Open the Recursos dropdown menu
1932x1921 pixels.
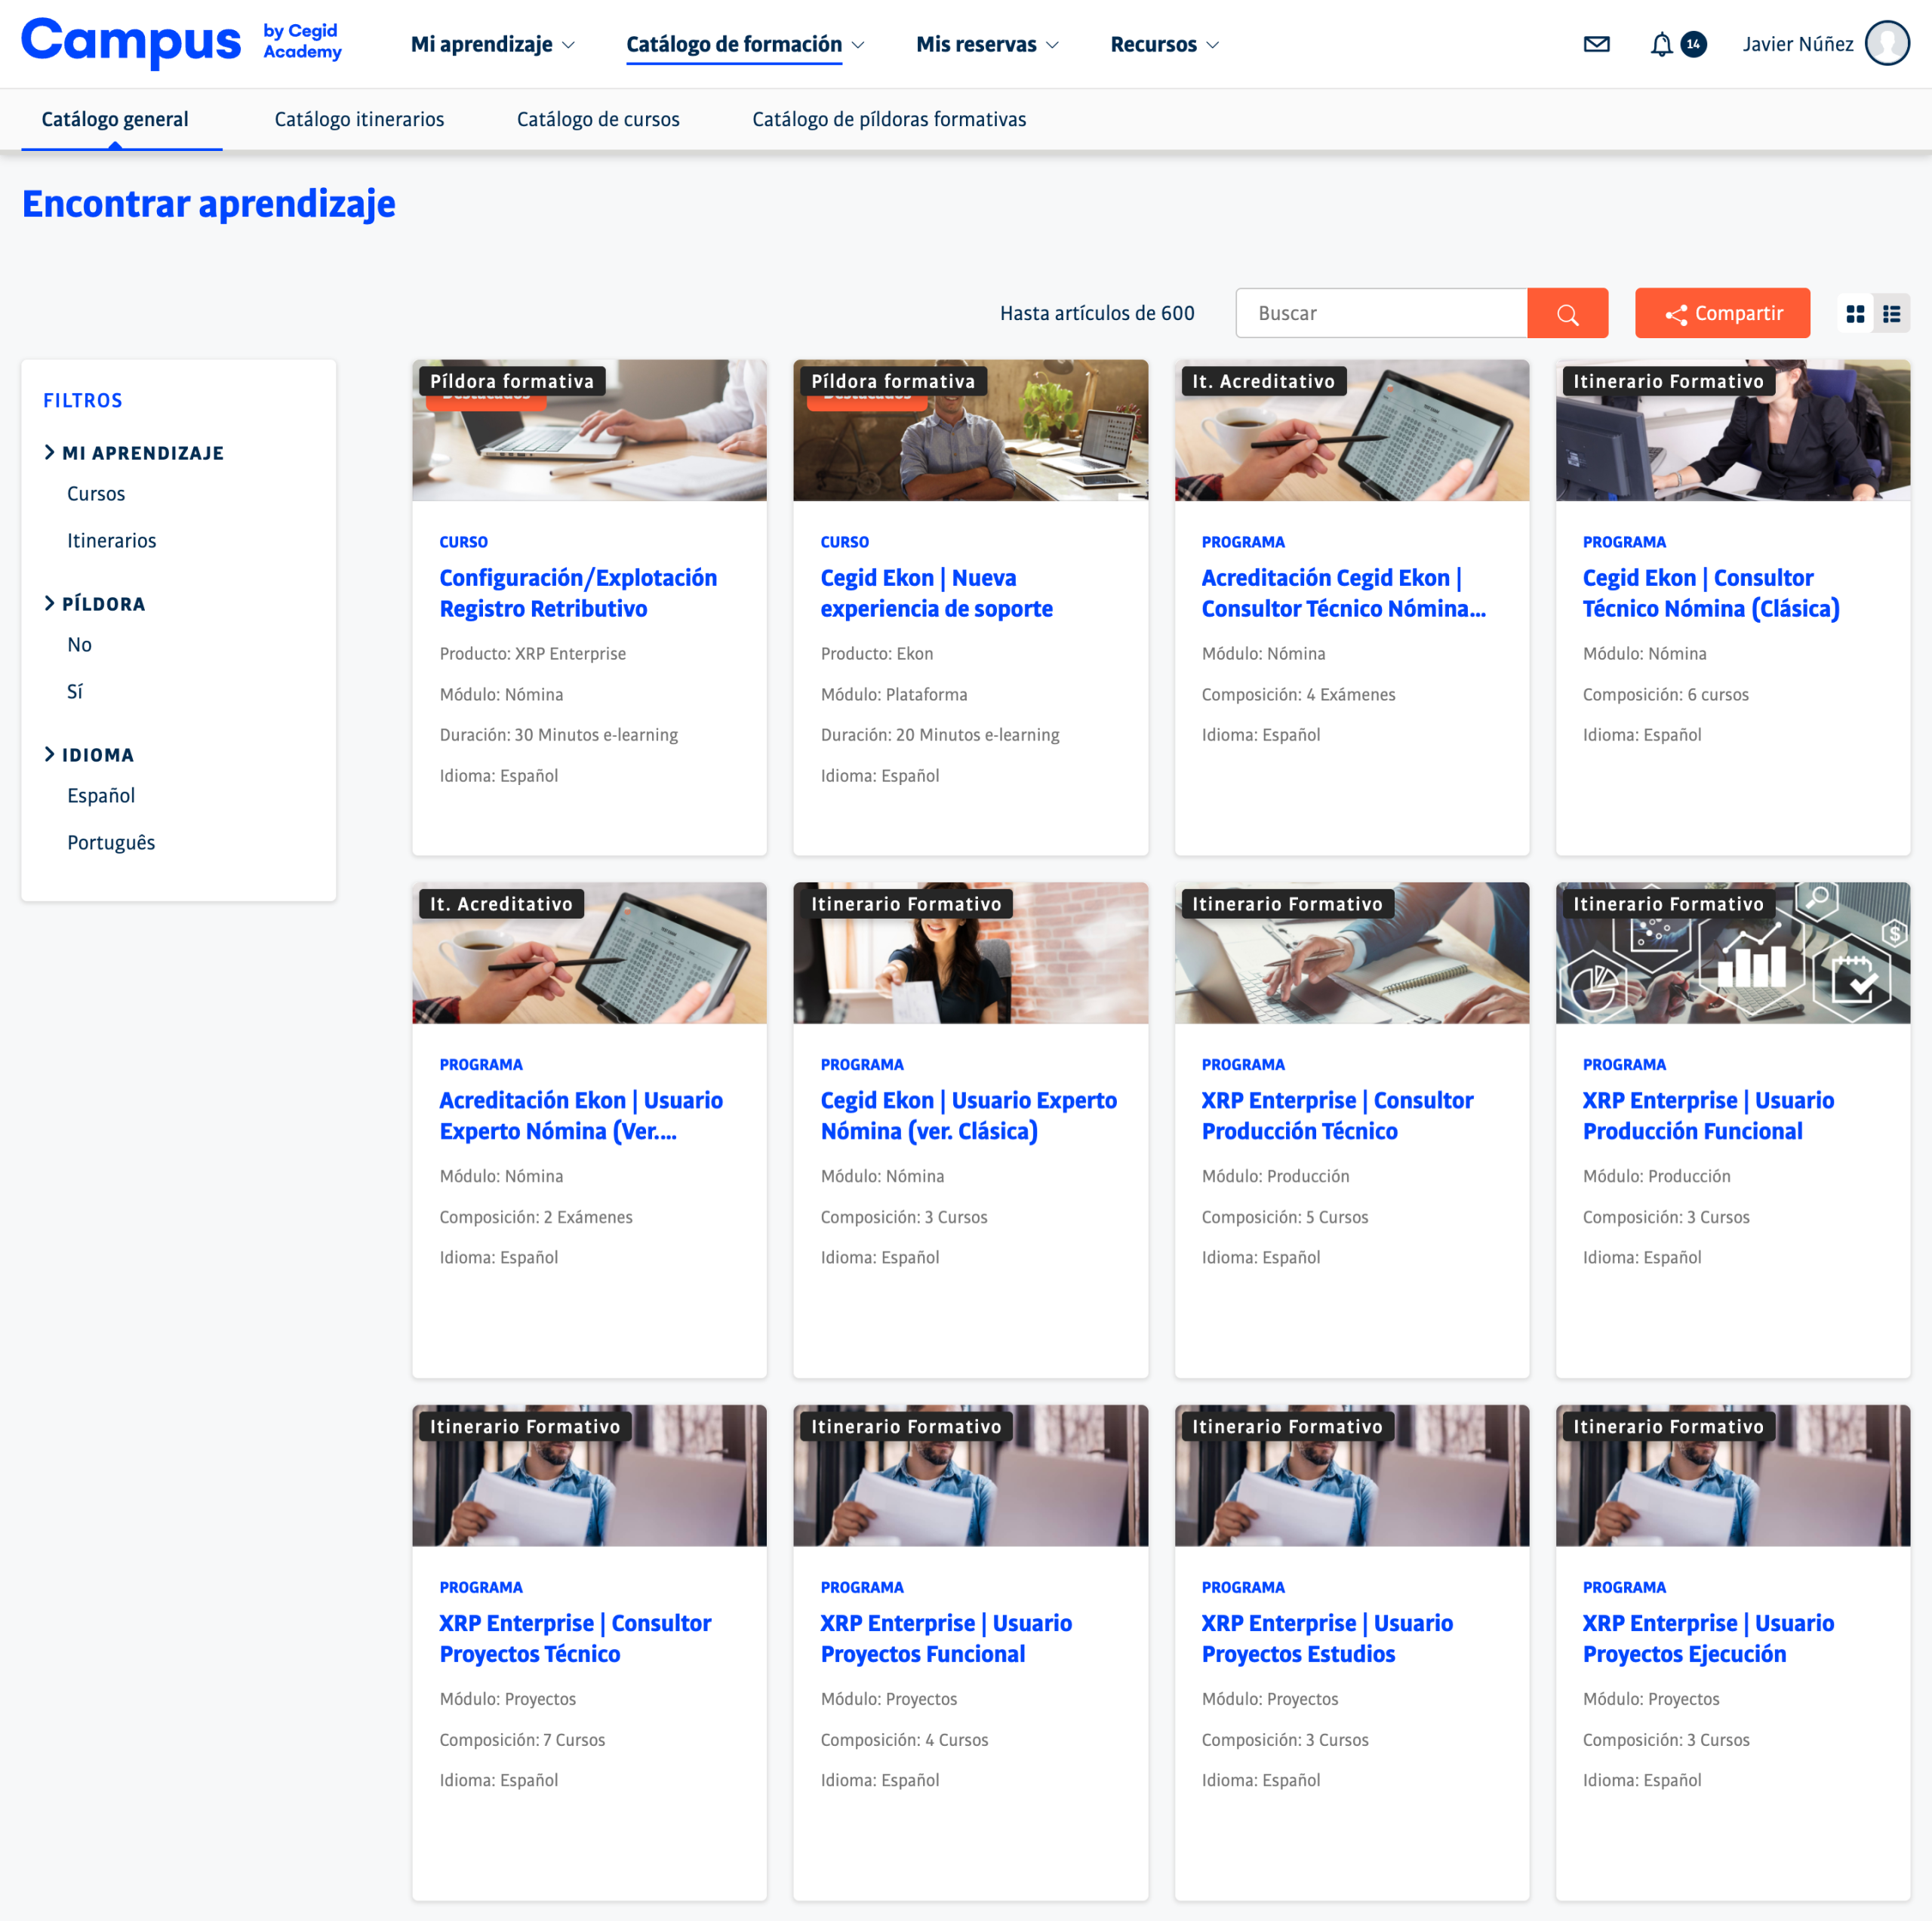(1165, 44)
